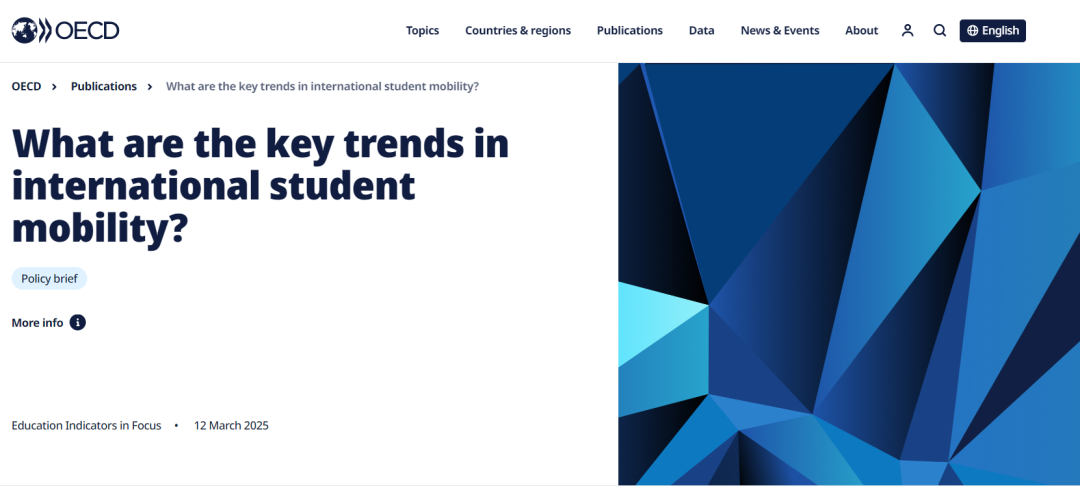
Task: Click the OECD breadcrumb link
Action: (x=26, y=87)
